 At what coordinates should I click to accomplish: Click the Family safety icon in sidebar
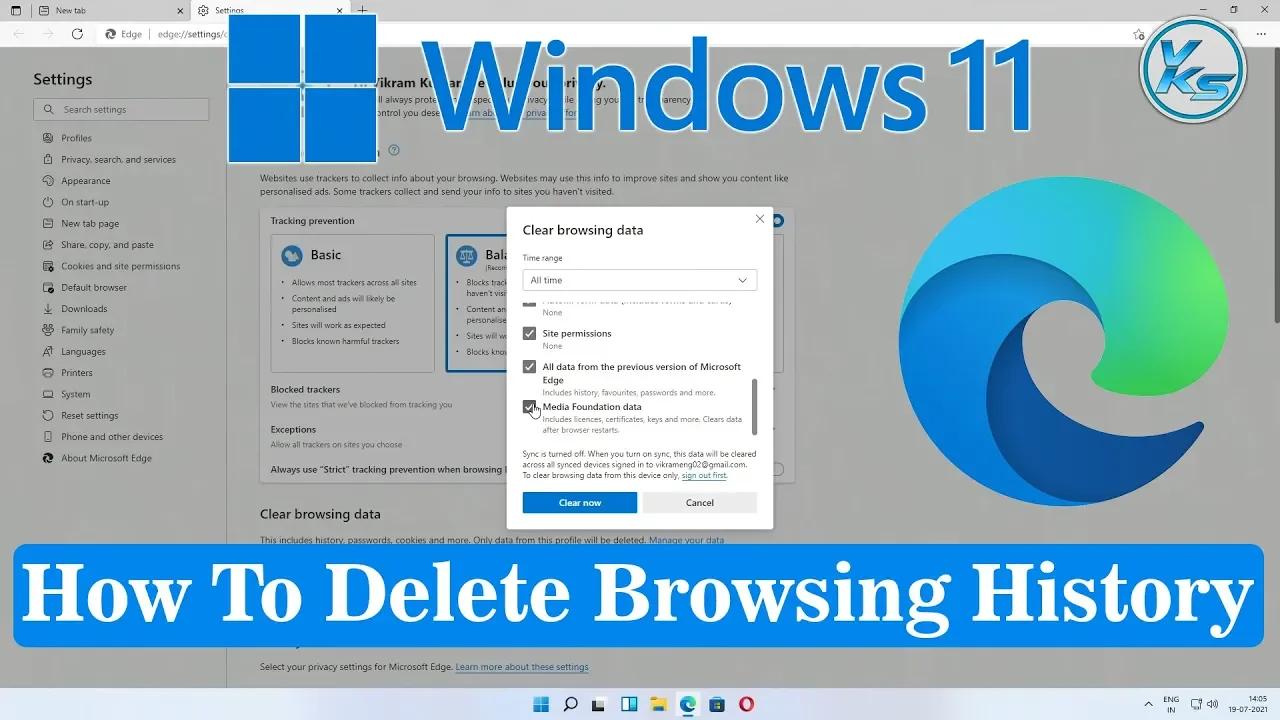tap(48, 330)
